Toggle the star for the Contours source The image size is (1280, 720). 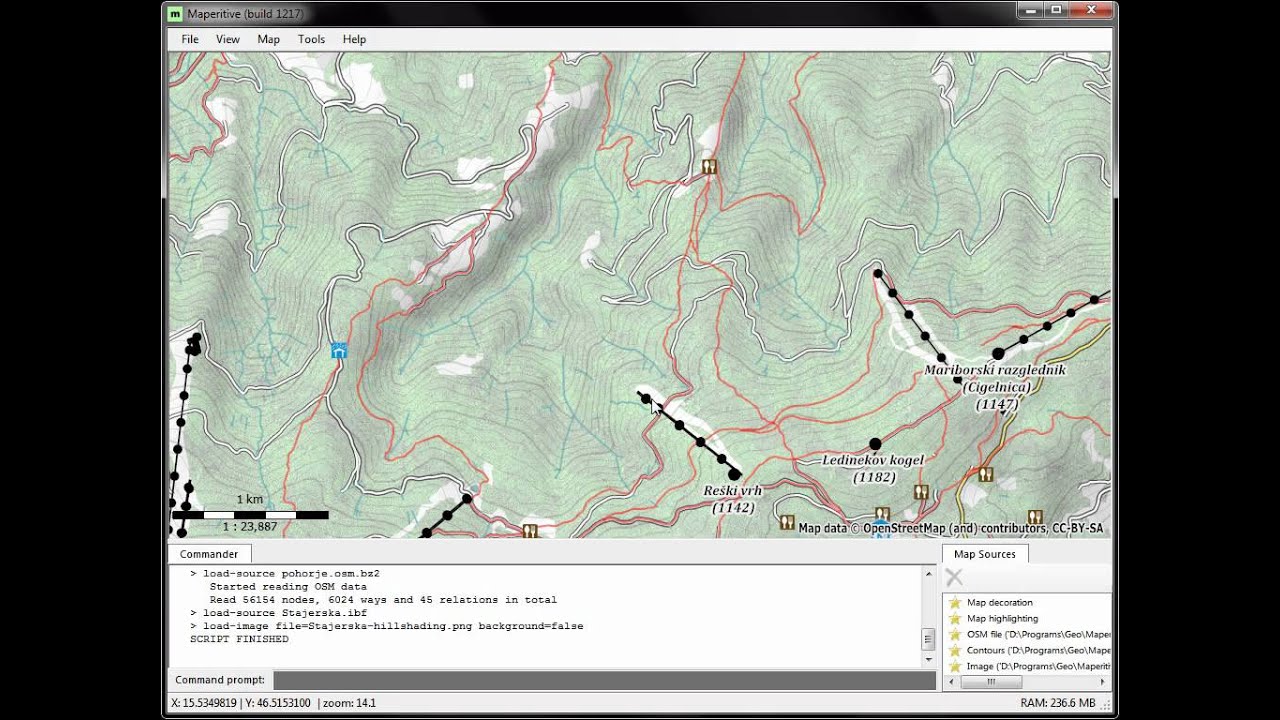(955, 651)
